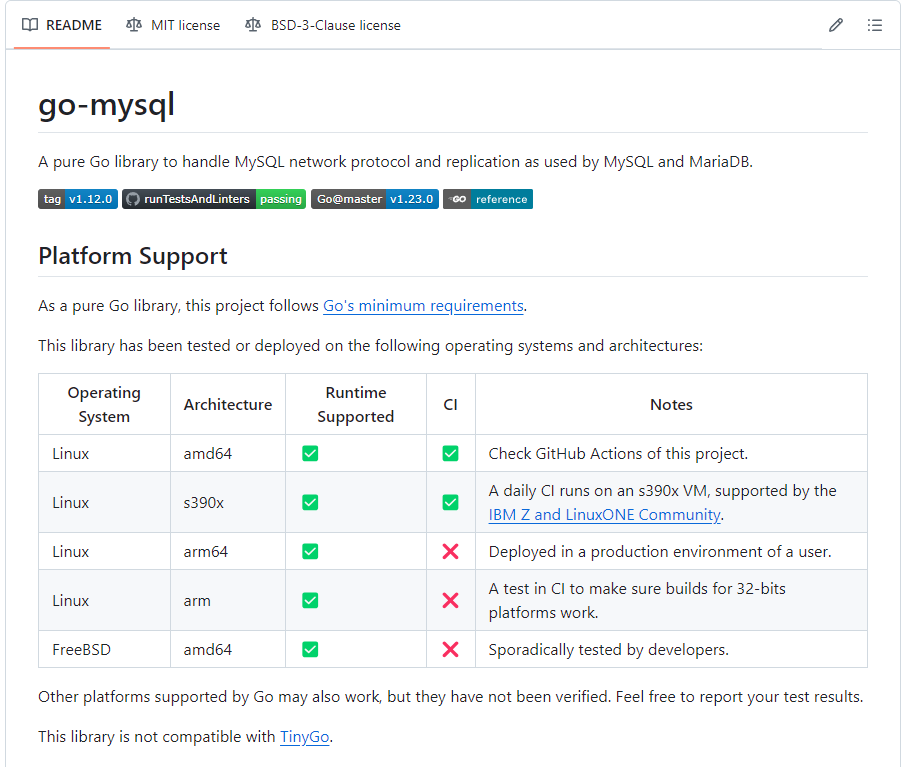Click the runTestsAndLinters passing badge

[x=214, y=199]
